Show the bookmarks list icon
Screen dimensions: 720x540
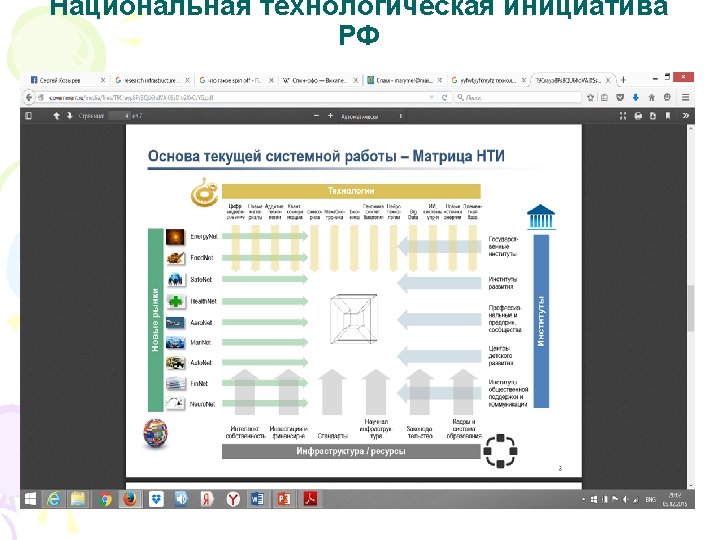pyautogui.click(x=605, y=97)
